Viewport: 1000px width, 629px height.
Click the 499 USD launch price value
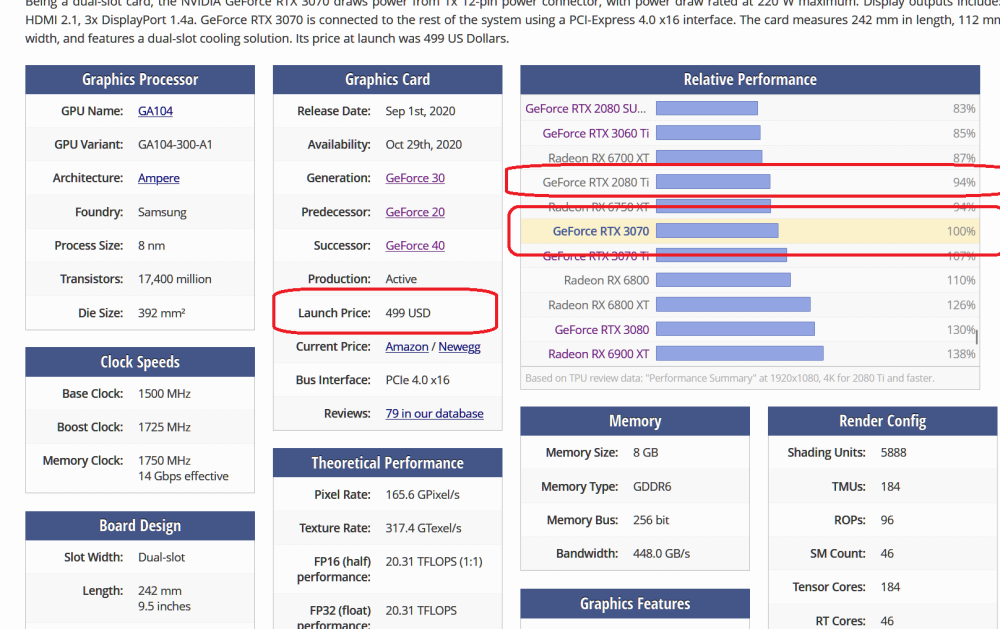408,313
